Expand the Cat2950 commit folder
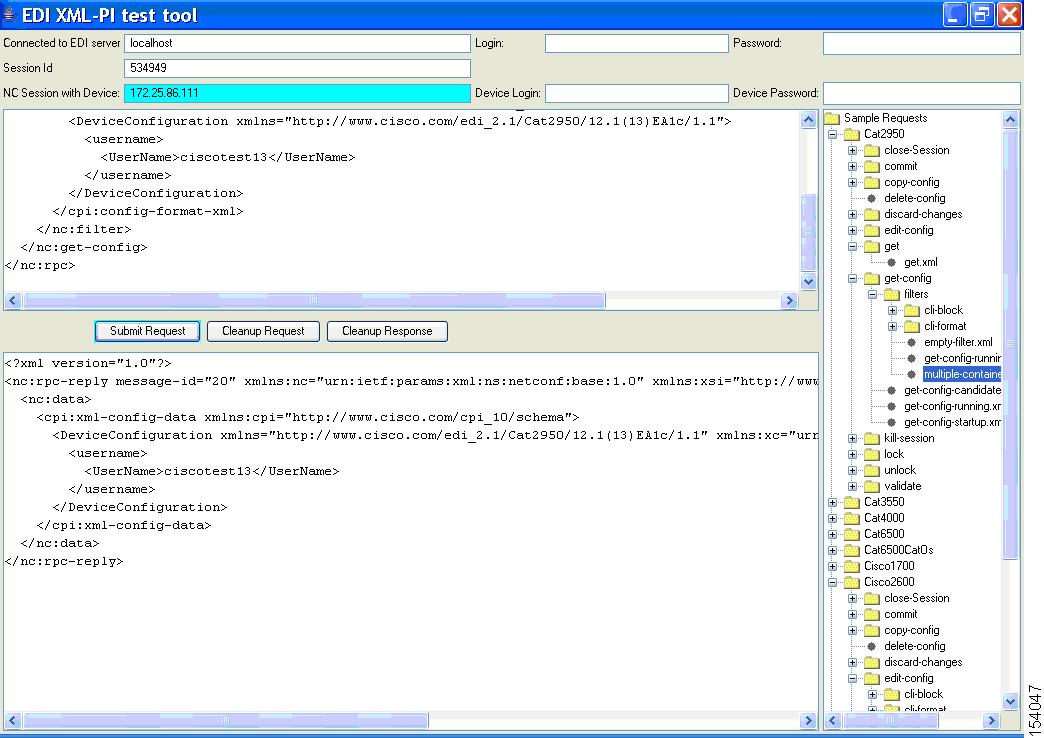The width and height of the screenshot is (1044, 738). coord(852,167)
